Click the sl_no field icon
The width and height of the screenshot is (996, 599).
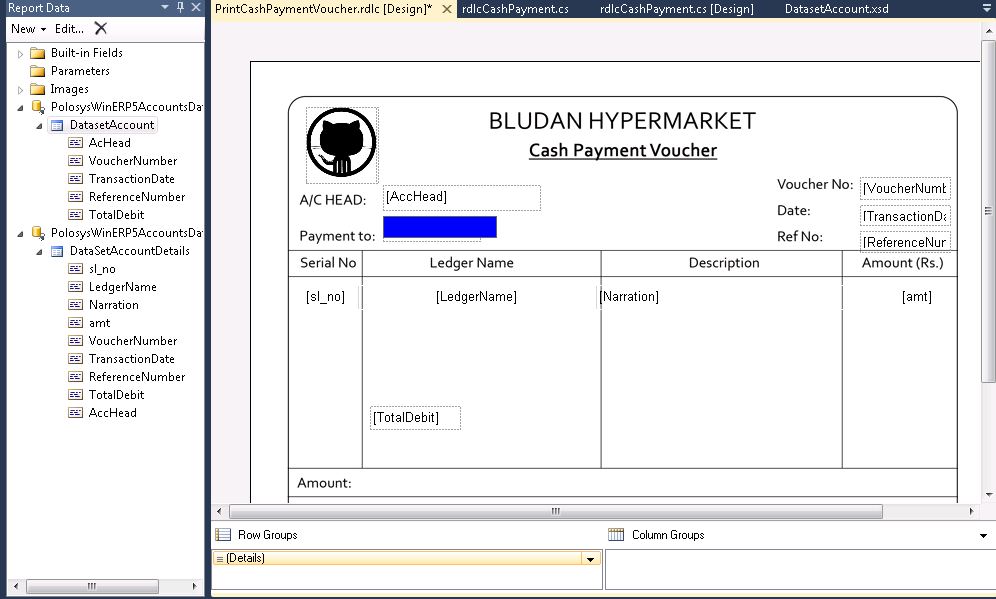76,269
